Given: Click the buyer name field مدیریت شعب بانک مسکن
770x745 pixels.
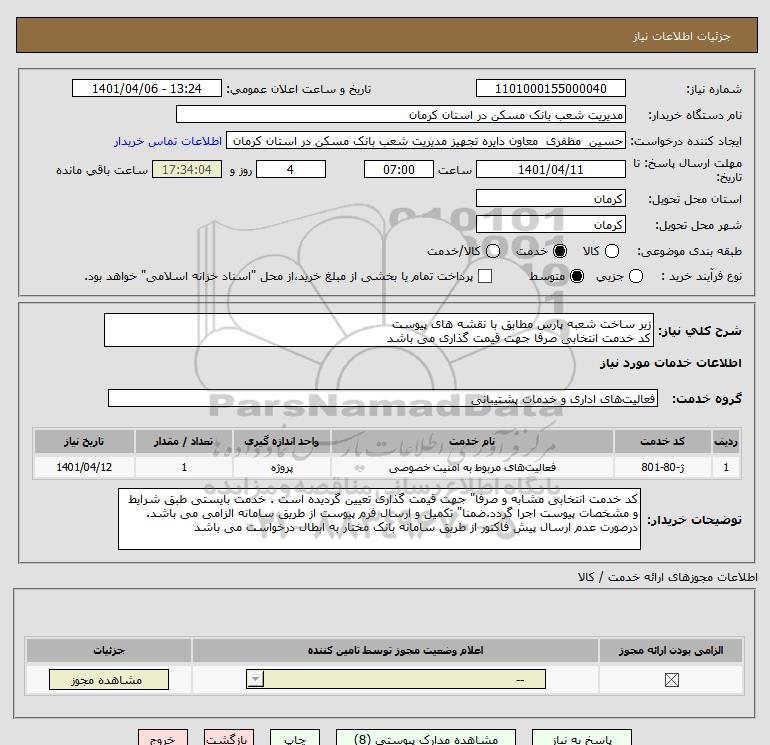Looking at the screenshot, I should tap(401, 114).
